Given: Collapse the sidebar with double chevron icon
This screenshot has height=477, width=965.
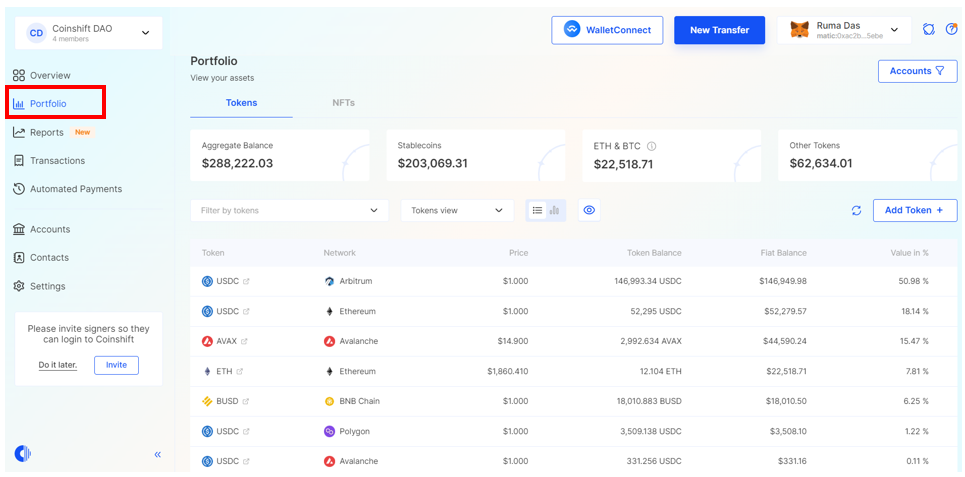Looking at the screenshot, I should 157,455.
